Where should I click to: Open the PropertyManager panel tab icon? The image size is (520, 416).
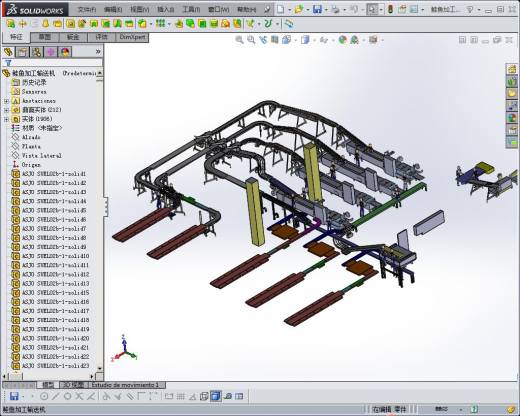tap(22, 52)
